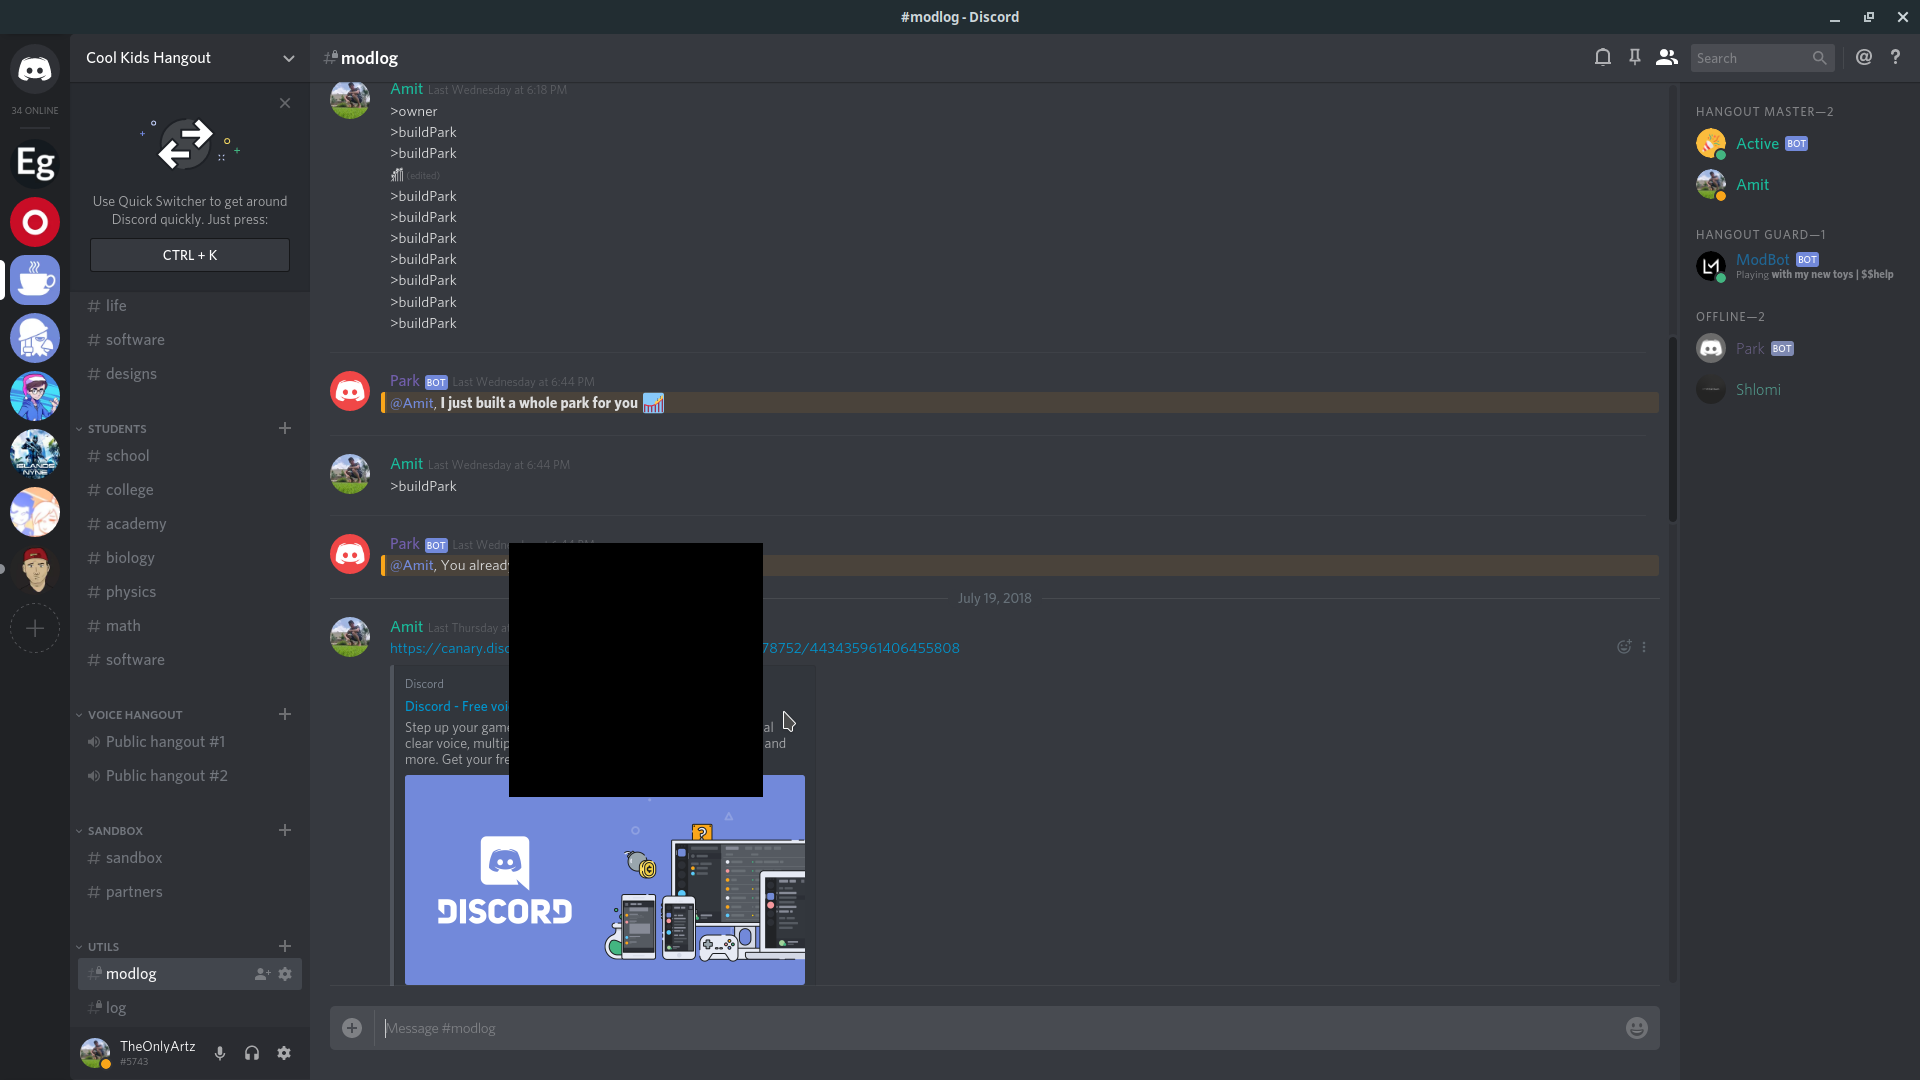The width and height of the screenshot is (1920, 1080).
Task: Switch to the school channel
Action: pyautogui.click(x=190, y=456)
